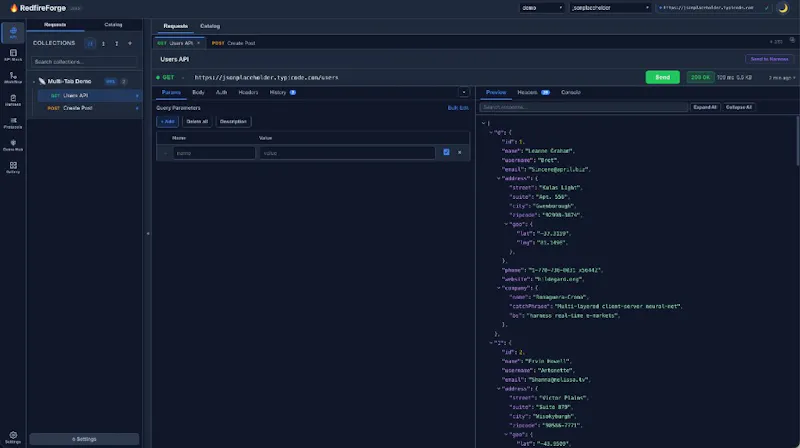Screen dimensions: 800x448
Task: Collapse the first user's "geo" node
Action: click(x=506, y=224)
